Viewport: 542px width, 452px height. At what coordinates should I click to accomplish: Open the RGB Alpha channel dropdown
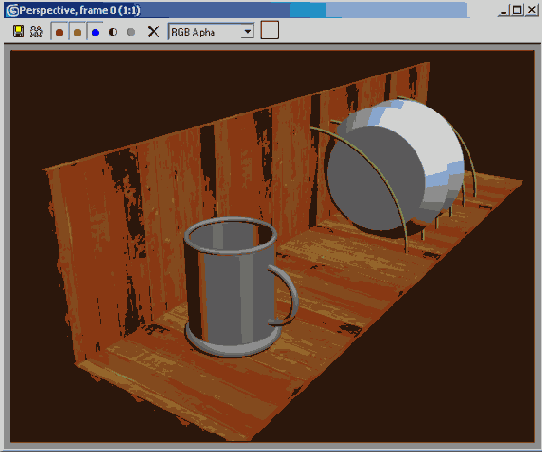pos(211,32)
